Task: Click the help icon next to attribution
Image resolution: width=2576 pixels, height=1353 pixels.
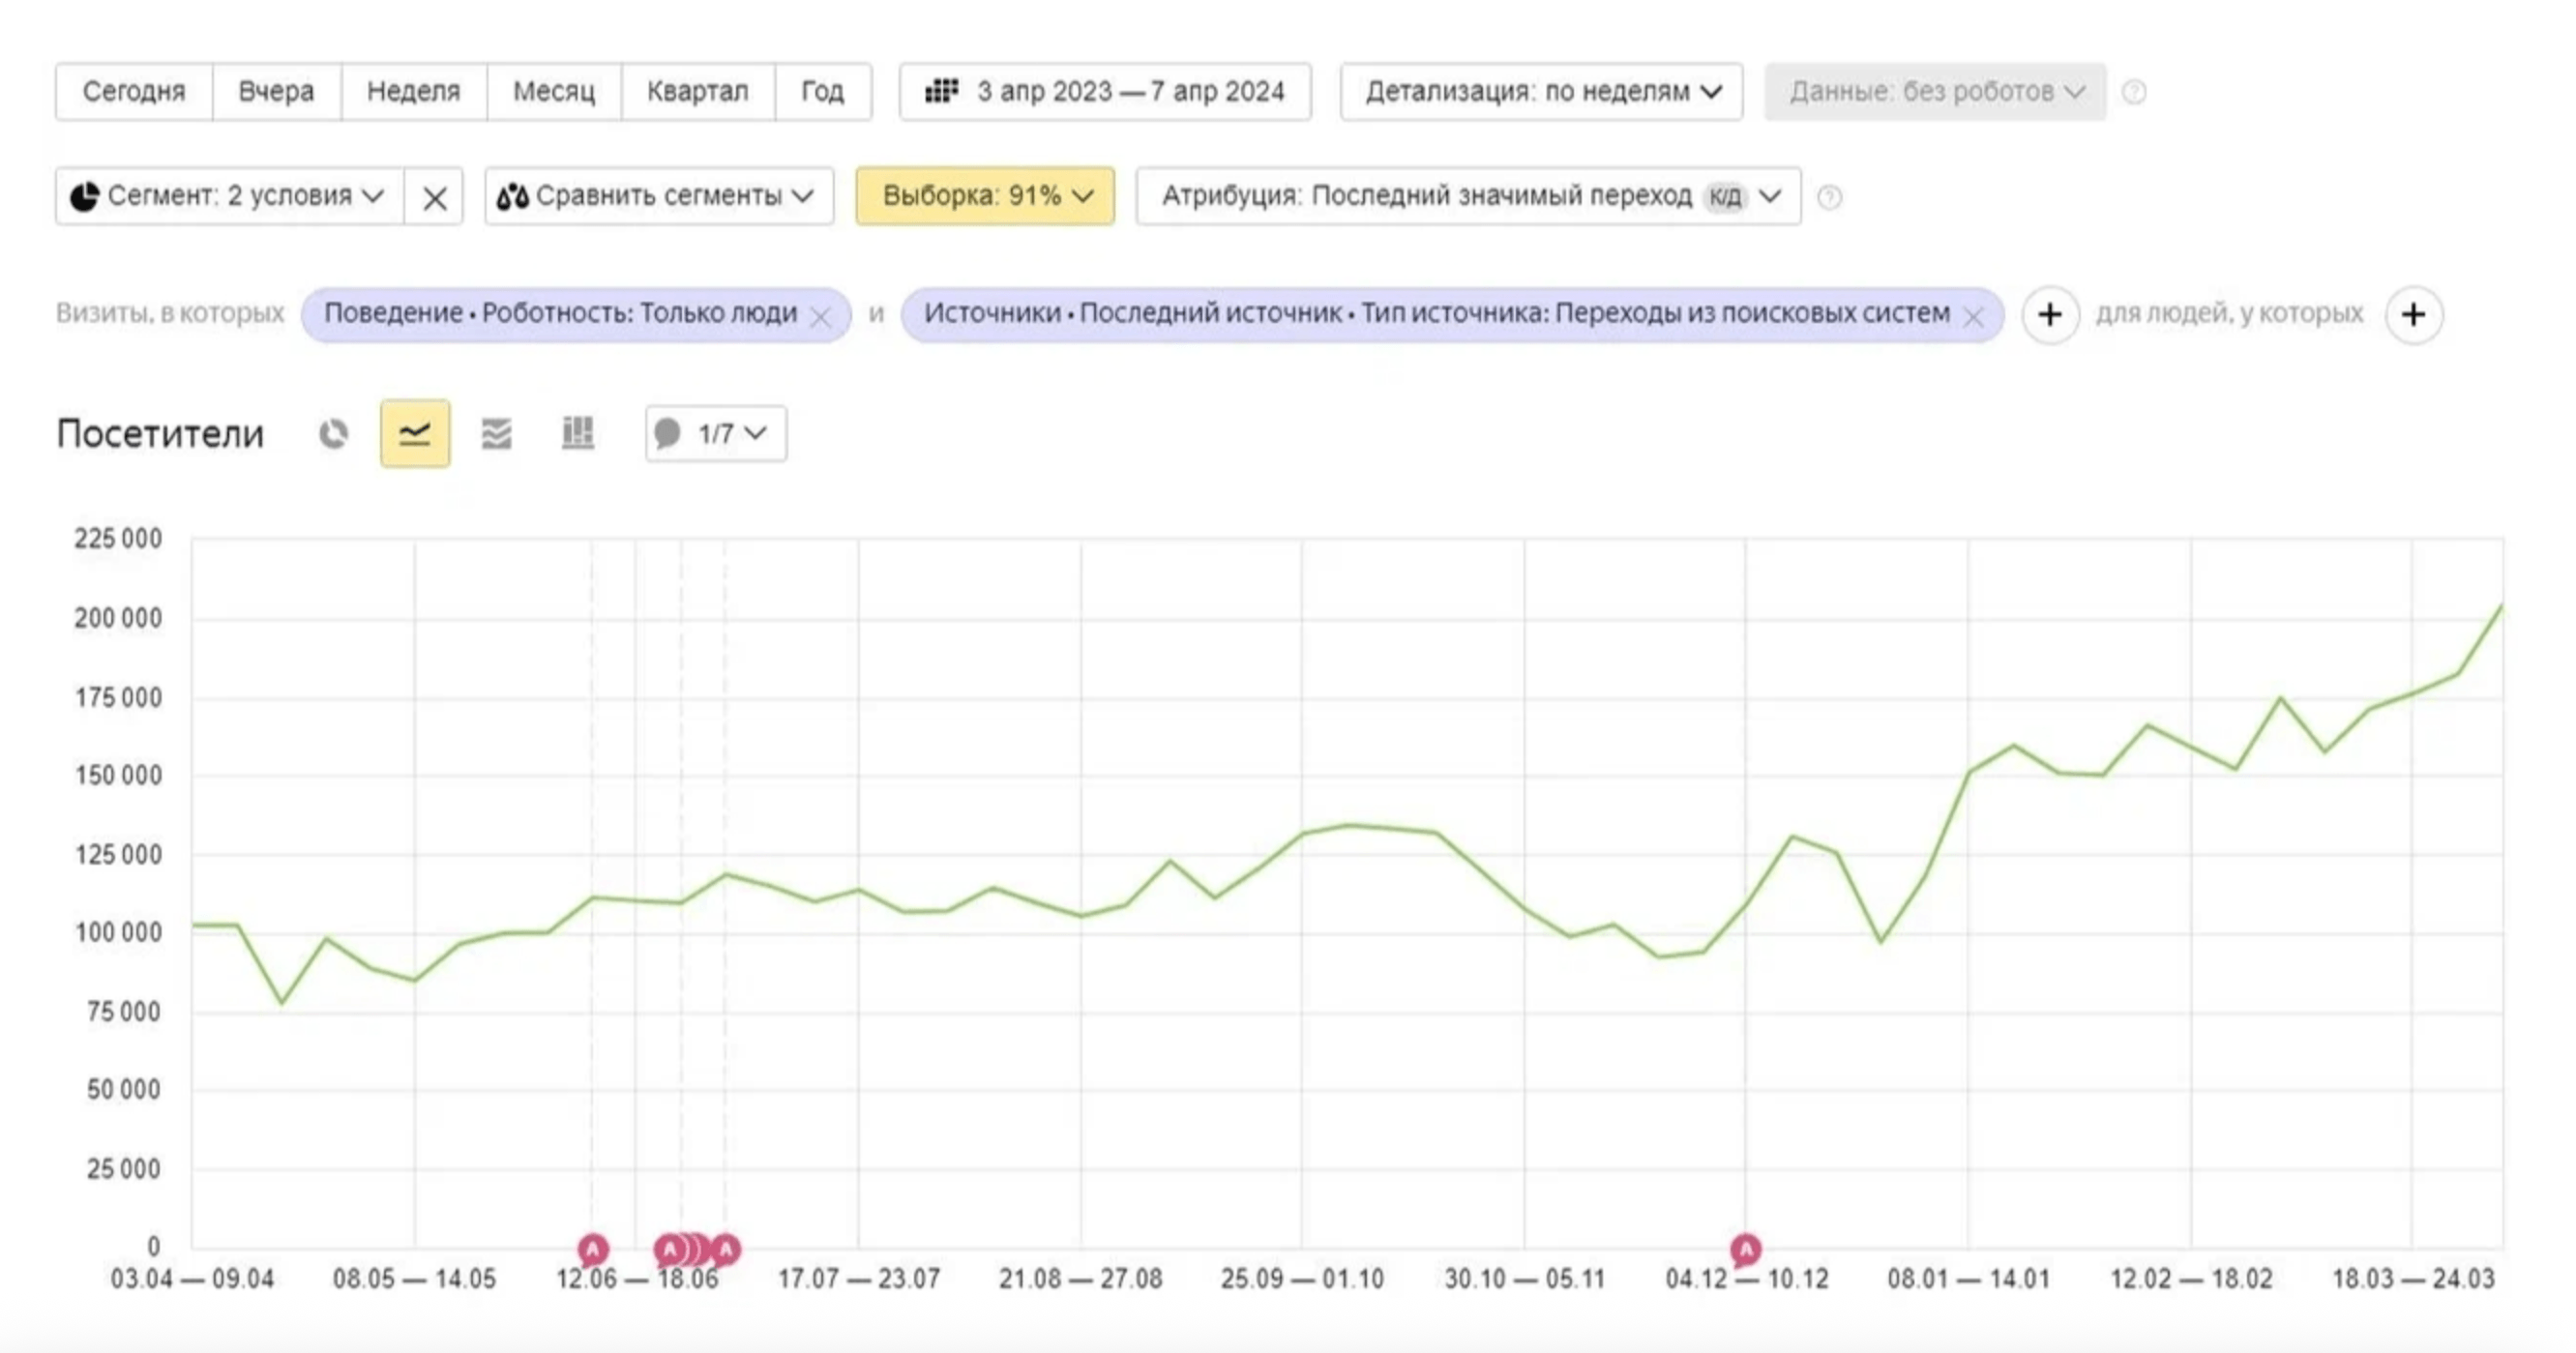Action: [1829, 197]
